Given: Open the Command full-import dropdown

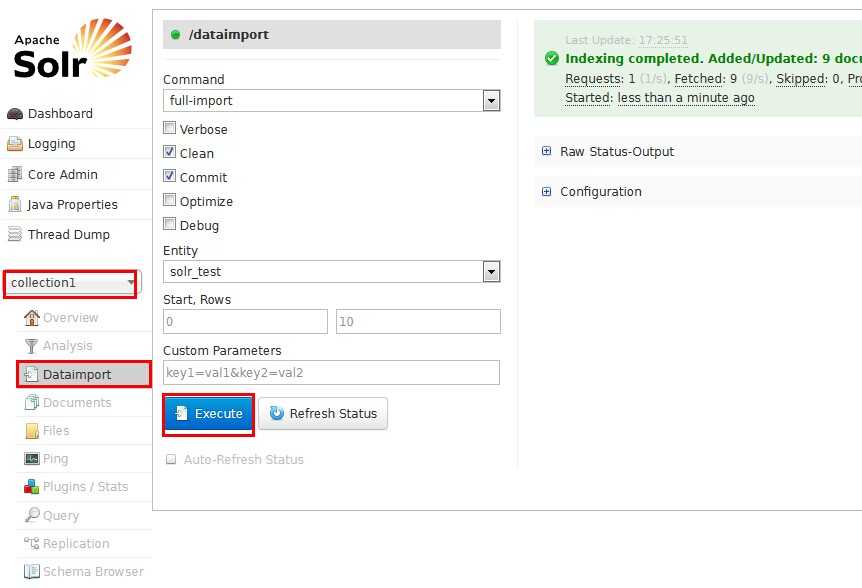Looking at the screenshot, I should click(331, 101).
